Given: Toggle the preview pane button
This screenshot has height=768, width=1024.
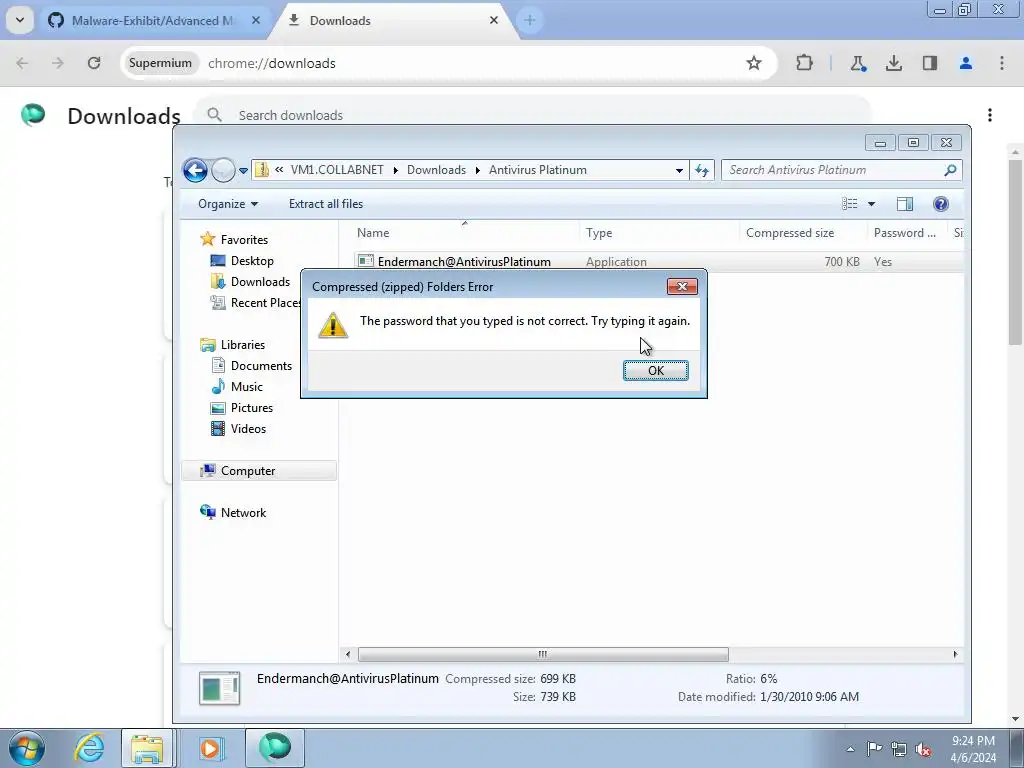Looking at the screenshot, I should coord(904,204).
